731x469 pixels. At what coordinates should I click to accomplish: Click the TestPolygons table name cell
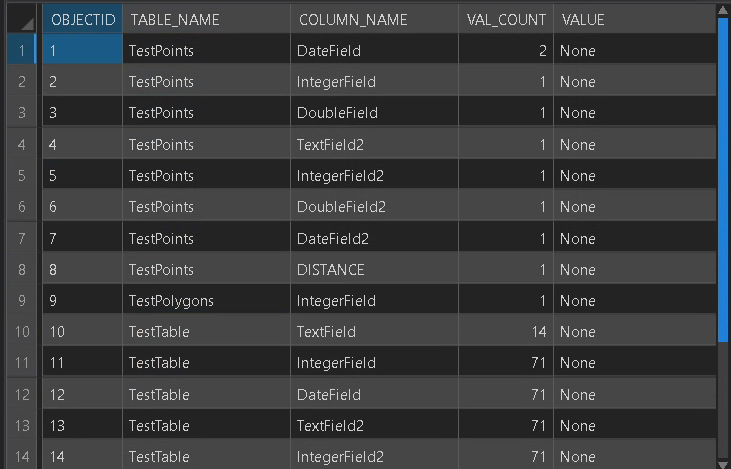(x=171, y=301)
